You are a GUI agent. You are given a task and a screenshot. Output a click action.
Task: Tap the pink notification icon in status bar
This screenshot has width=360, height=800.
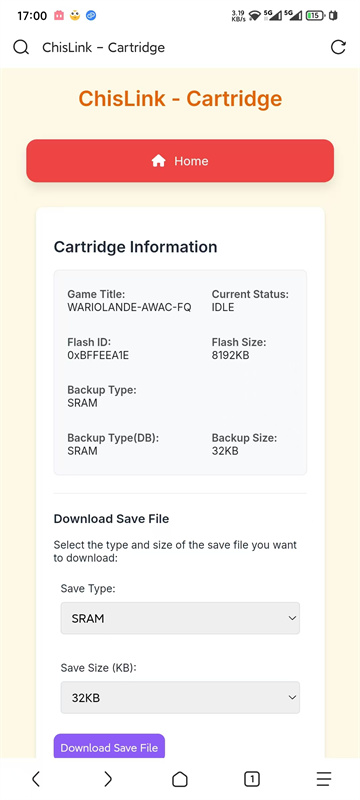coord(59,16)
